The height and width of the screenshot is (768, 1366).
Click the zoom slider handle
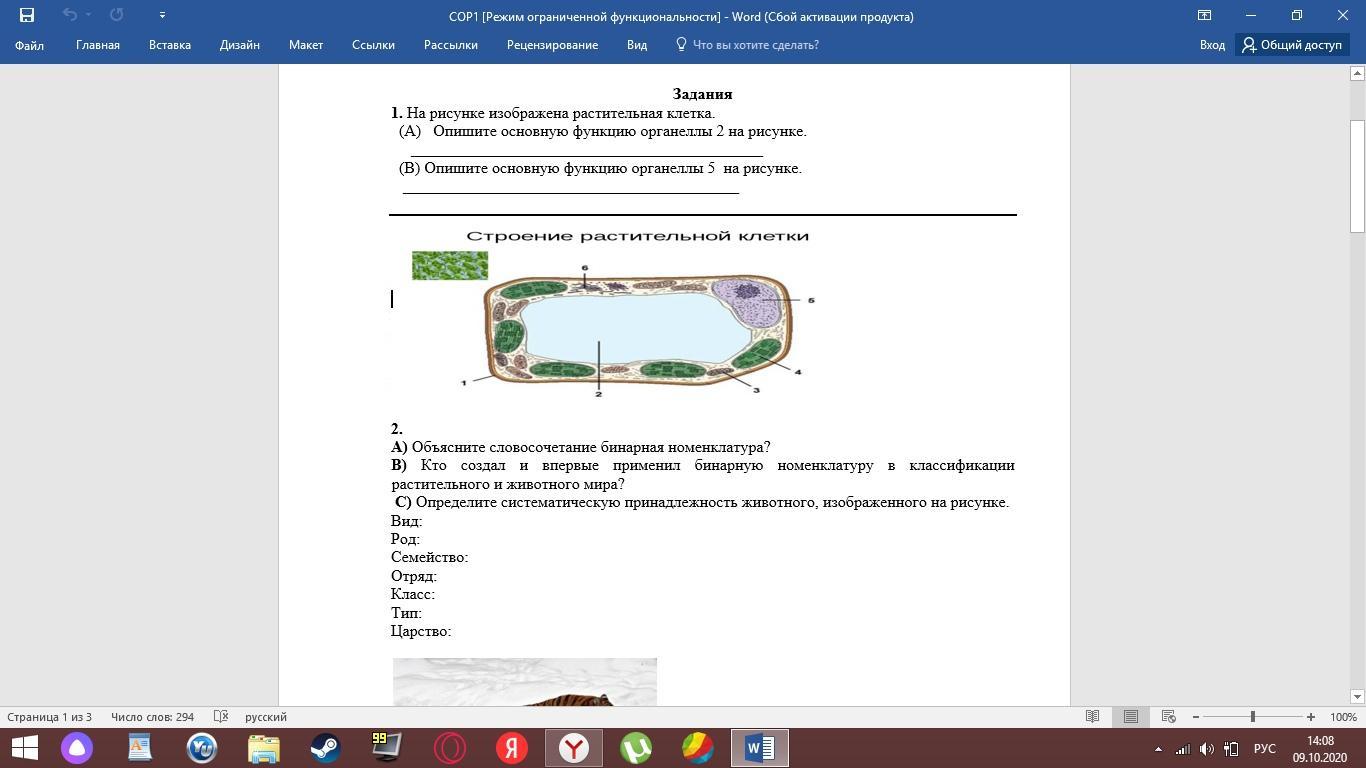point(1252,717)
